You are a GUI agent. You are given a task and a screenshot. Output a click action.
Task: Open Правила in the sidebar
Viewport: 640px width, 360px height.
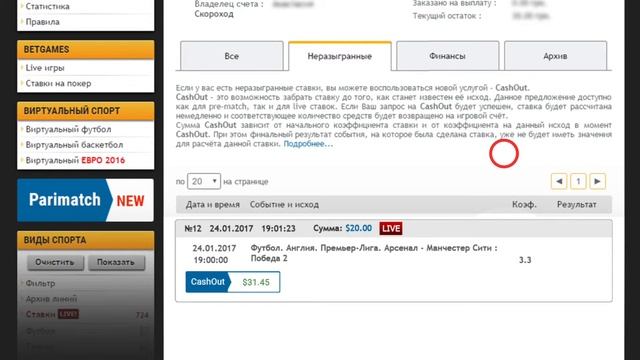coord(42,22)
